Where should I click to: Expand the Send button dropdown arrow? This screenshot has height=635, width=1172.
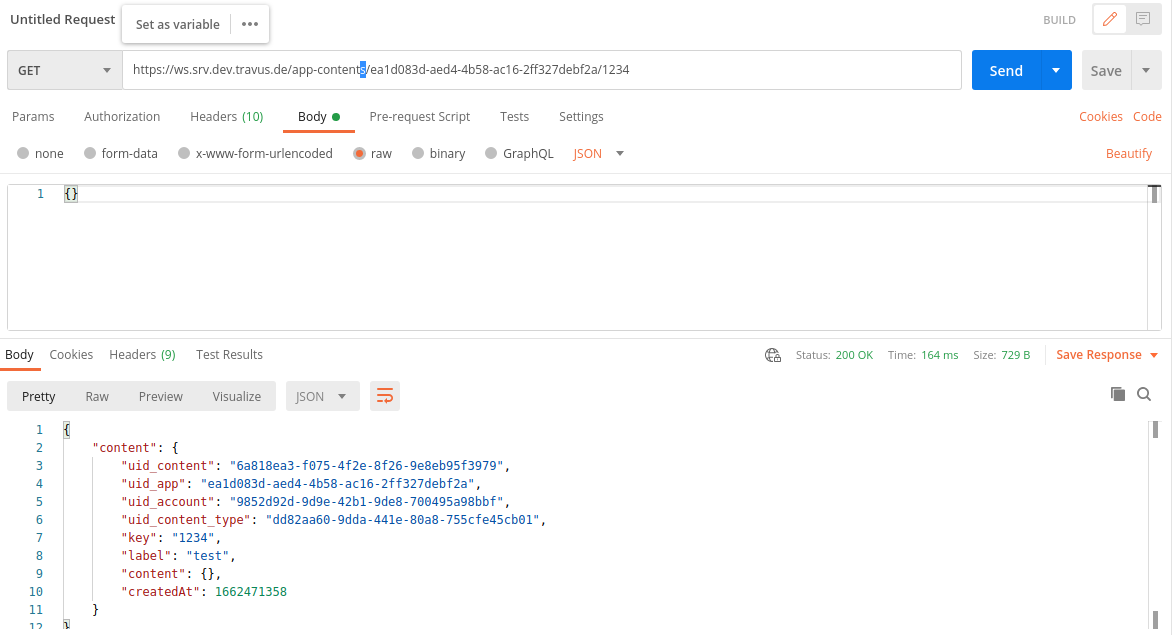click(1056, 70)
